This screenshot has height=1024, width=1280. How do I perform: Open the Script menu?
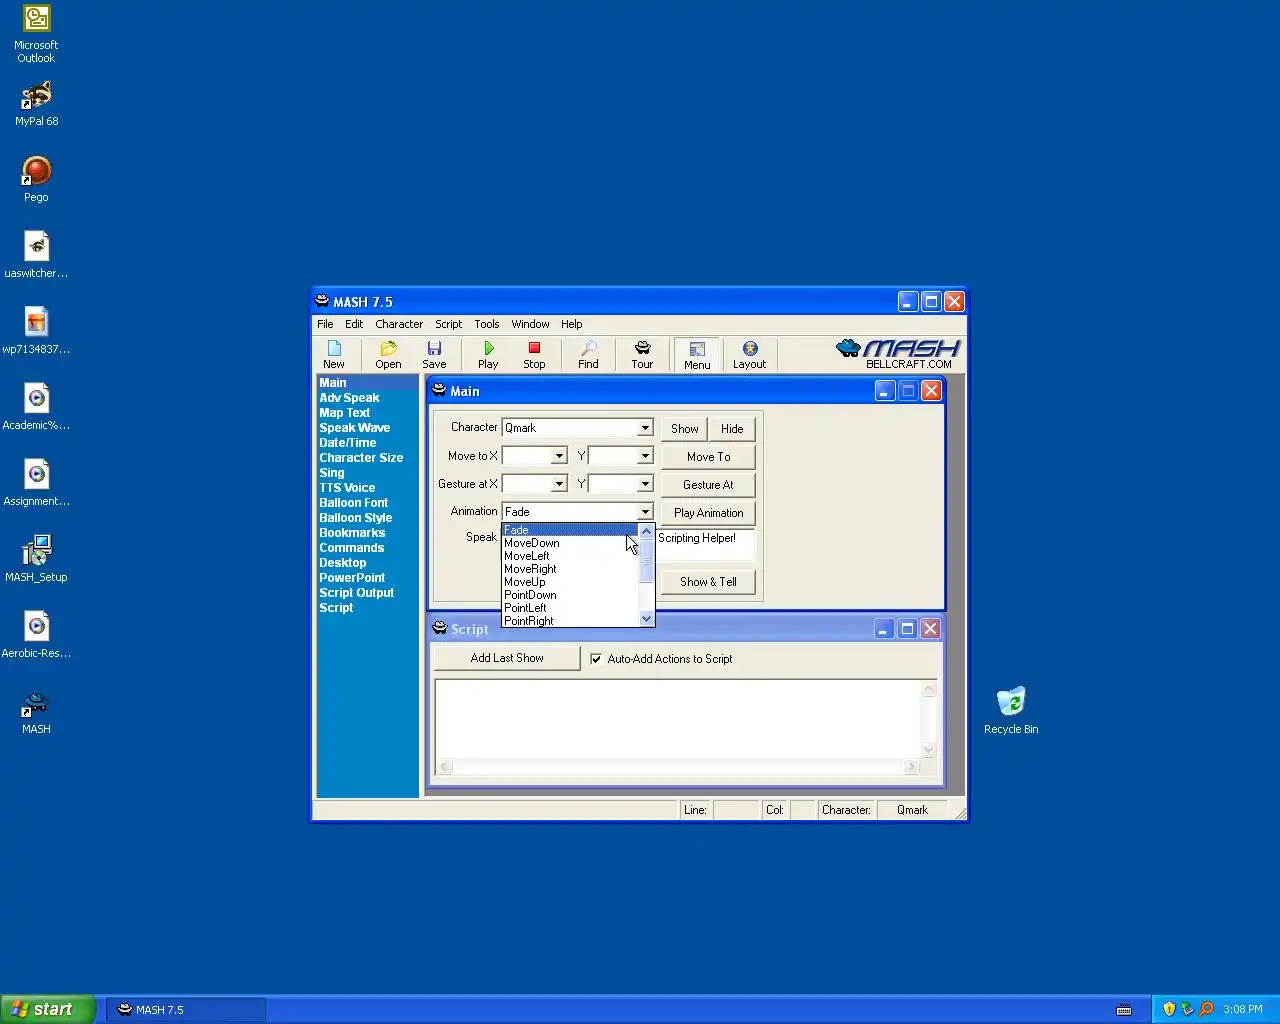pos(448,324)
